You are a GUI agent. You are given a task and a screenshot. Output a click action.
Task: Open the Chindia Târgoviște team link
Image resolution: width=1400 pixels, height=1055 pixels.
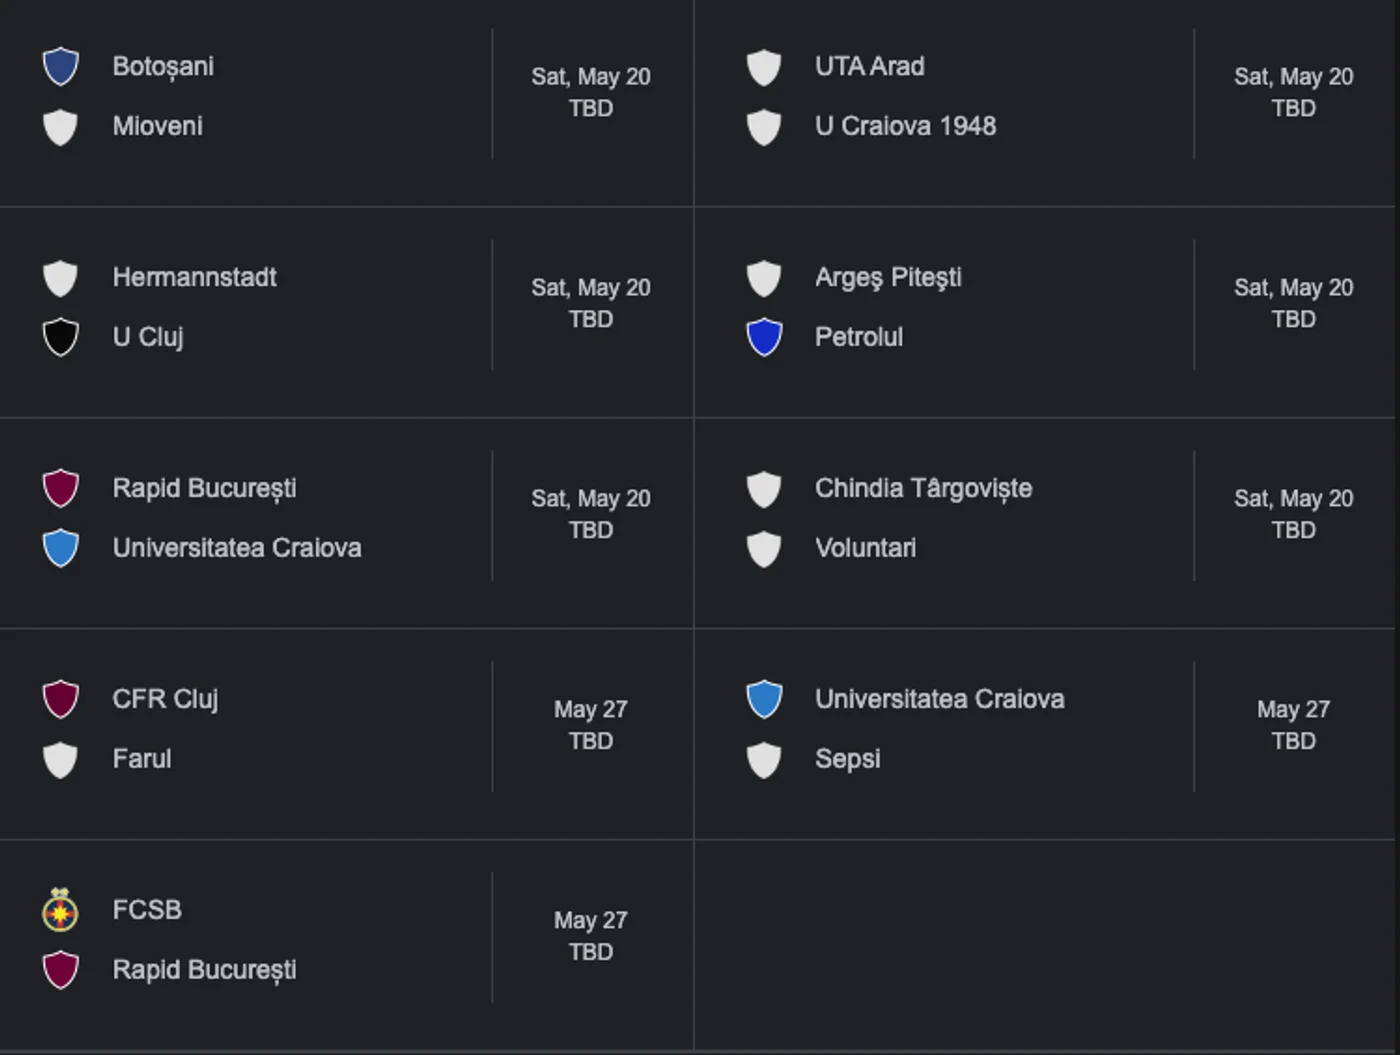[x=924, y=488]
